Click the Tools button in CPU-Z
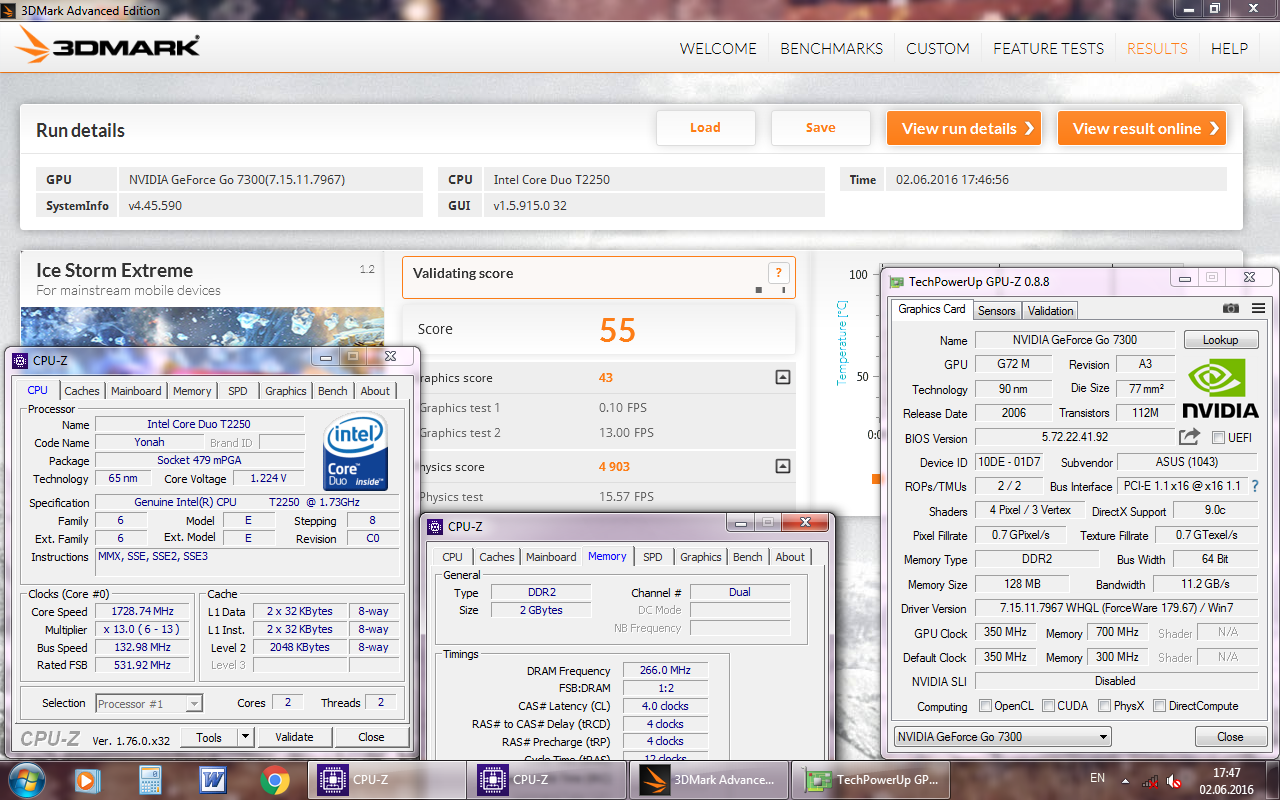The height and width of the screenshot is (800, 1280). coord(209,737)
